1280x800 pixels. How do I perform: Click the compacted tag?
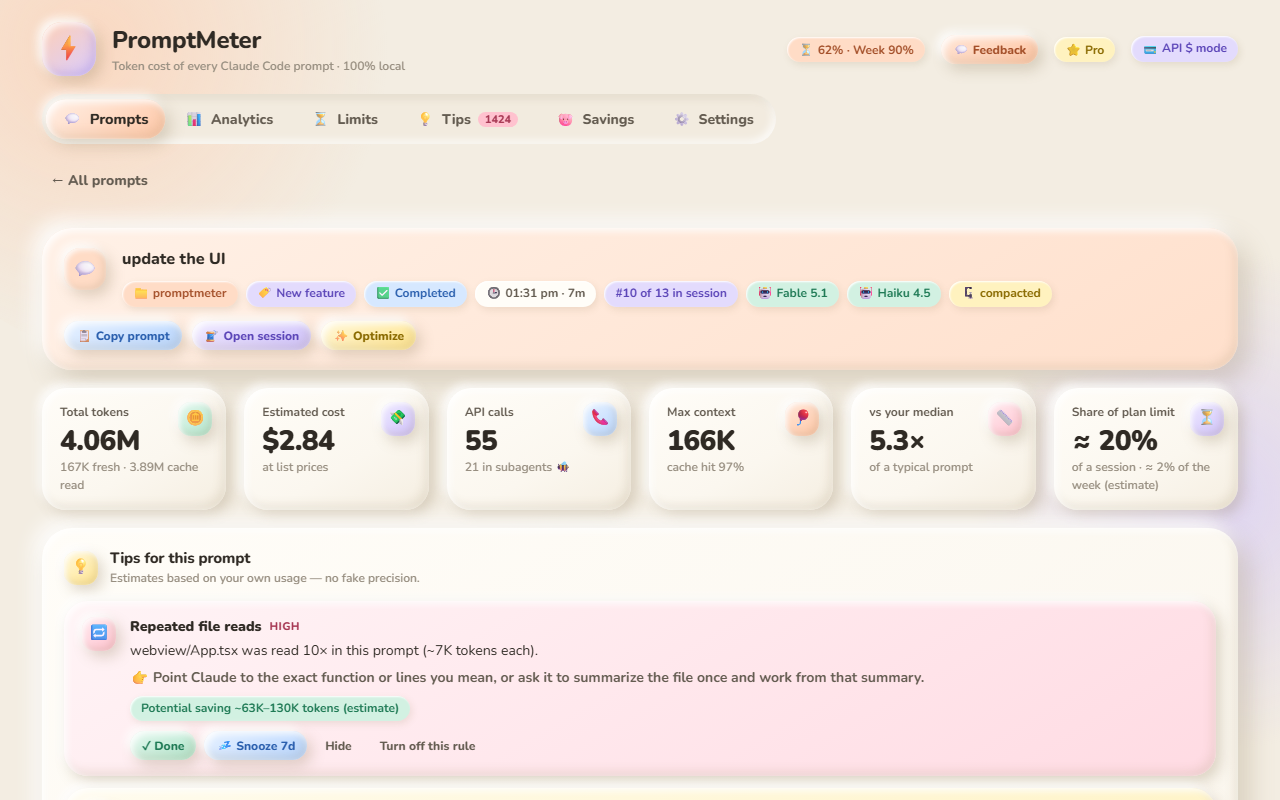coord(1000,294)
